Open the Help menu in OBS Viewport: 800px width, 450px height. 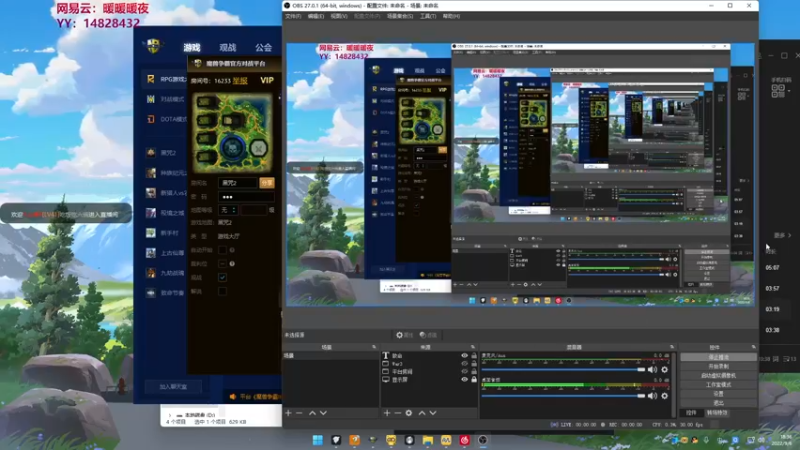point(451,16)
